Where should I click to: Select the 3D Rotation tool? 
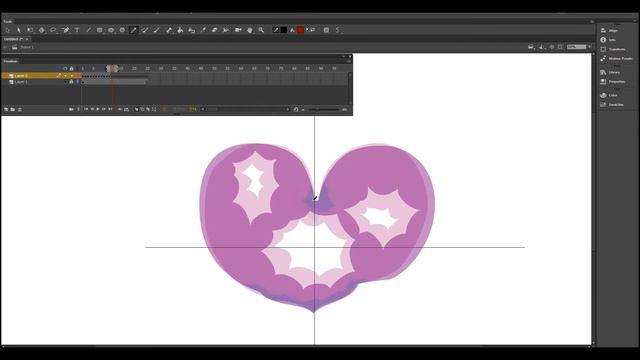[42, 30]
